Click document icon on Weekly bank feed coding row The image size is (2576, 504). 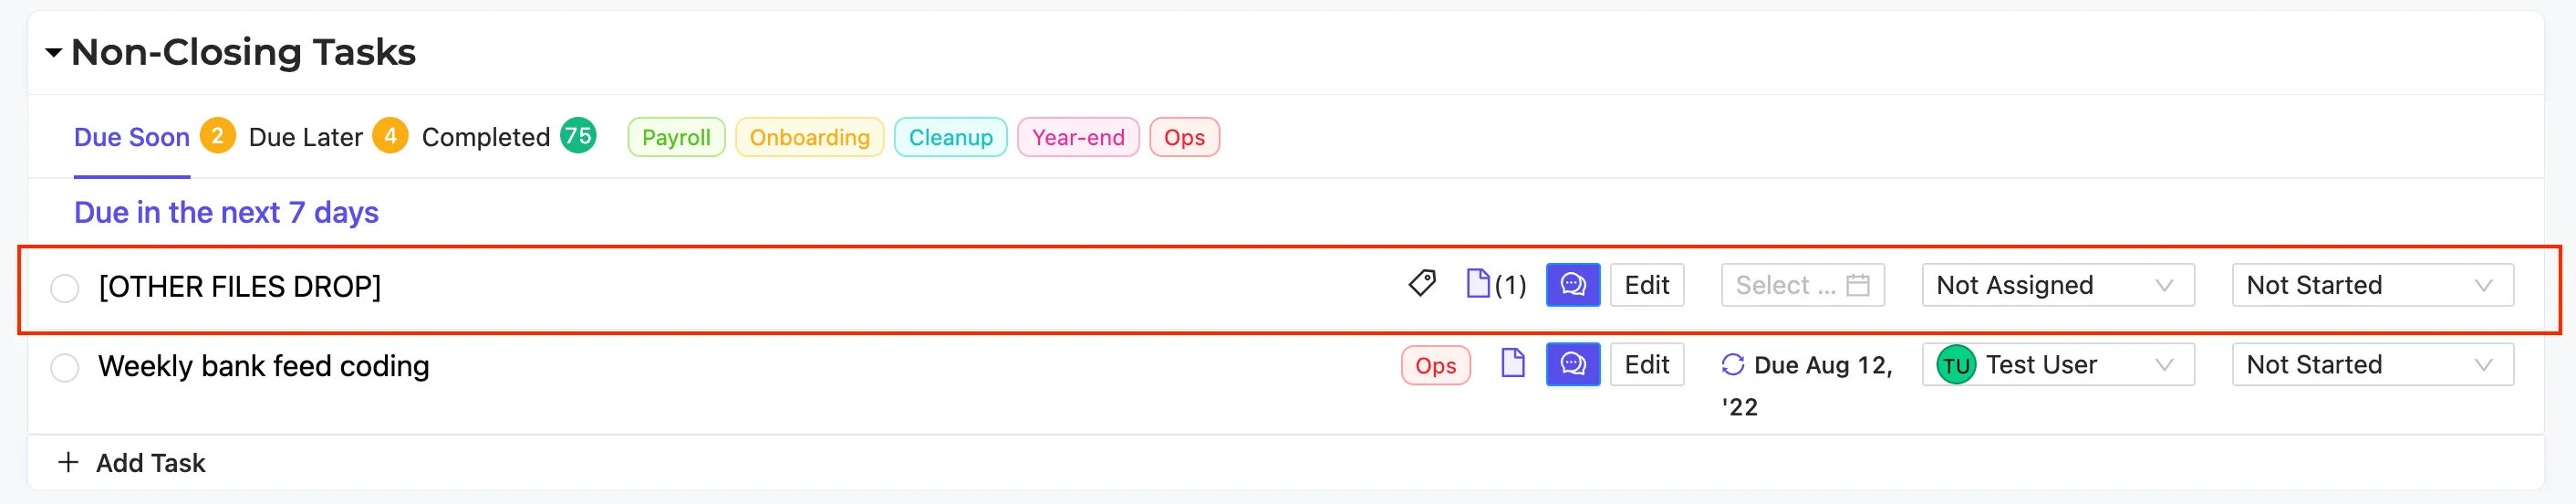click(1513, 363)
